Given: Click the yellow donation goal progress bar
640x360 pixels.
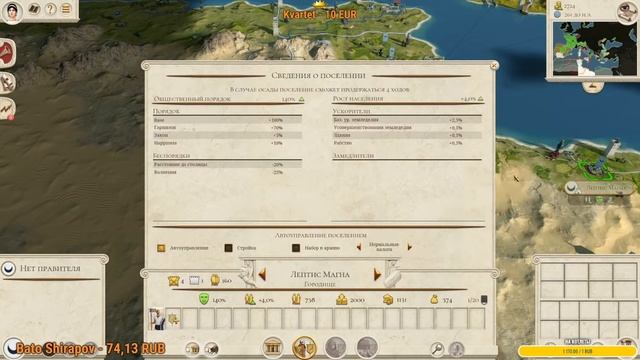Looking at the screenshot, I should (x=577, y=351).
